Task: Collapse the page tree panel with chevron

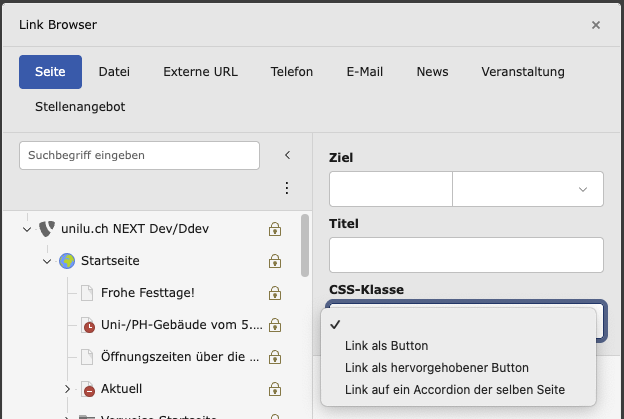Action: [287, 155]
